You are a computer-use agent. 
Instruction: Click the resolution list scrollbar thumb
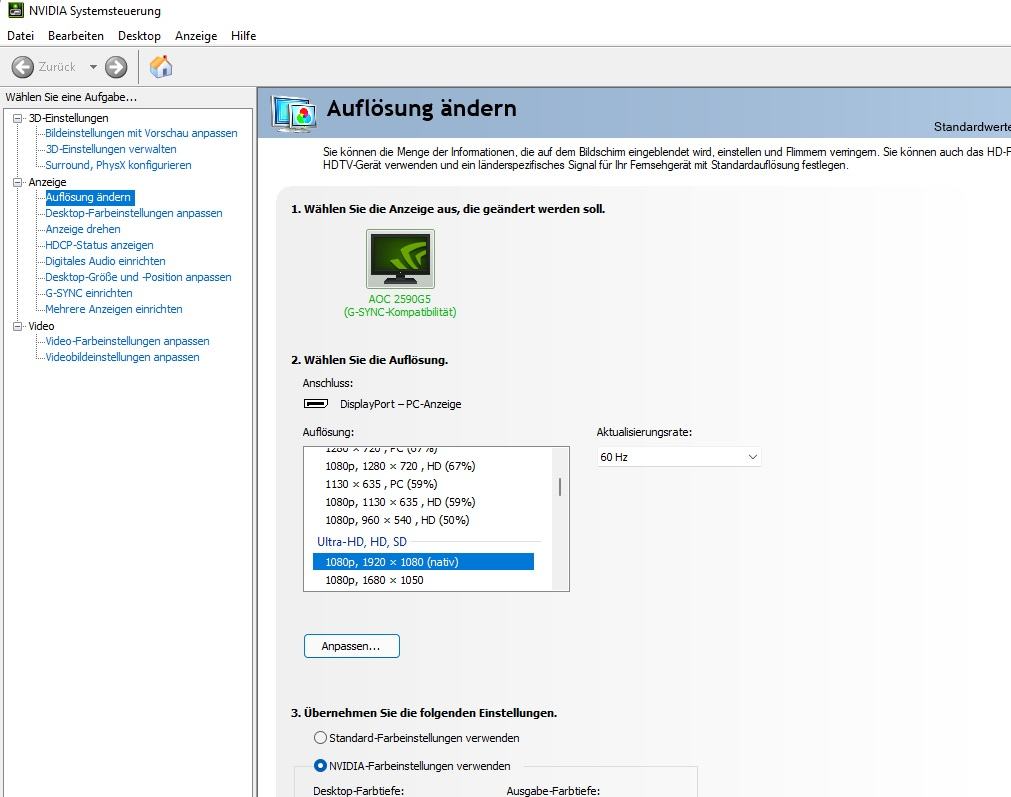point(560,487)
